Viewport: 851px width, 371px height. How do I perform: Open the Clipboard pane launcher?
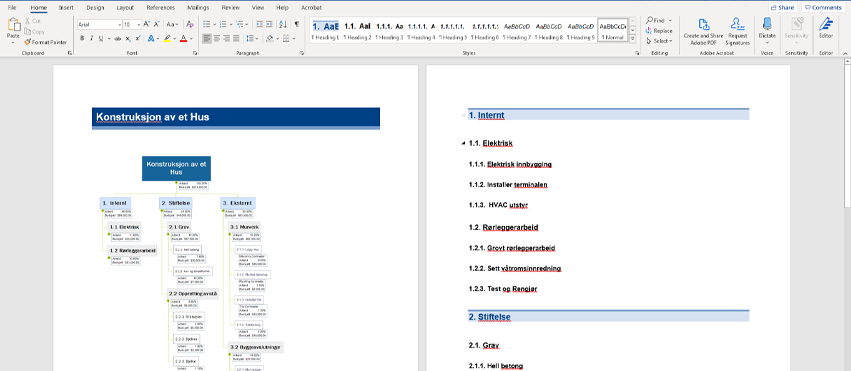(x=69, y=53)
